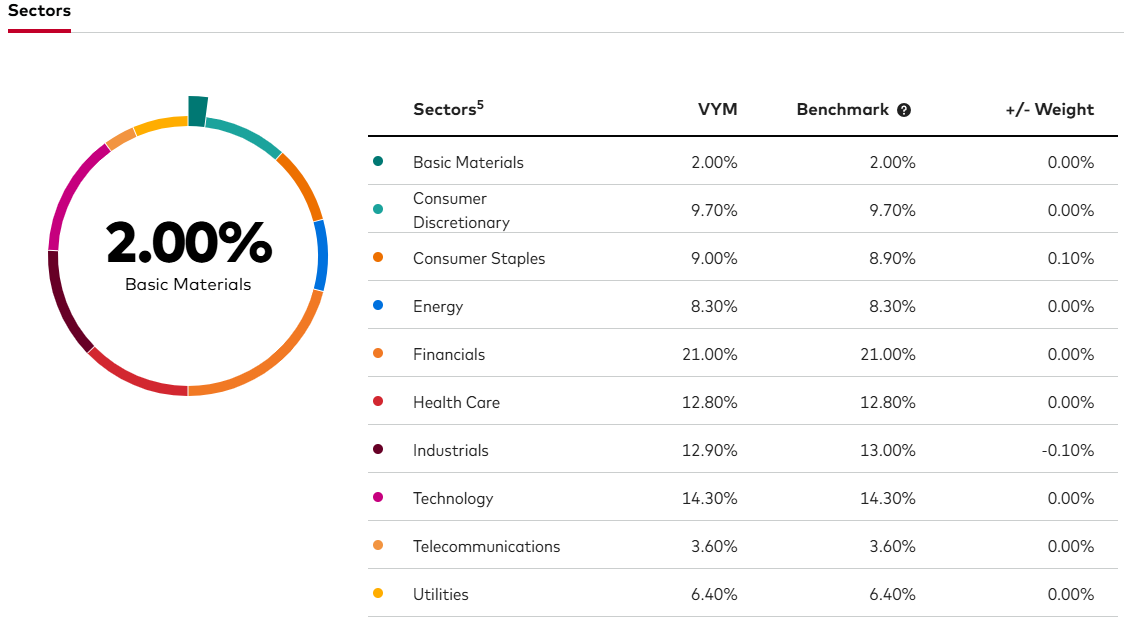The height and width of the screenshot is (626, 1125).
Task: Click the Benchmark help question-mark icon
Action: pyautogui.click(x=904, y=110)
